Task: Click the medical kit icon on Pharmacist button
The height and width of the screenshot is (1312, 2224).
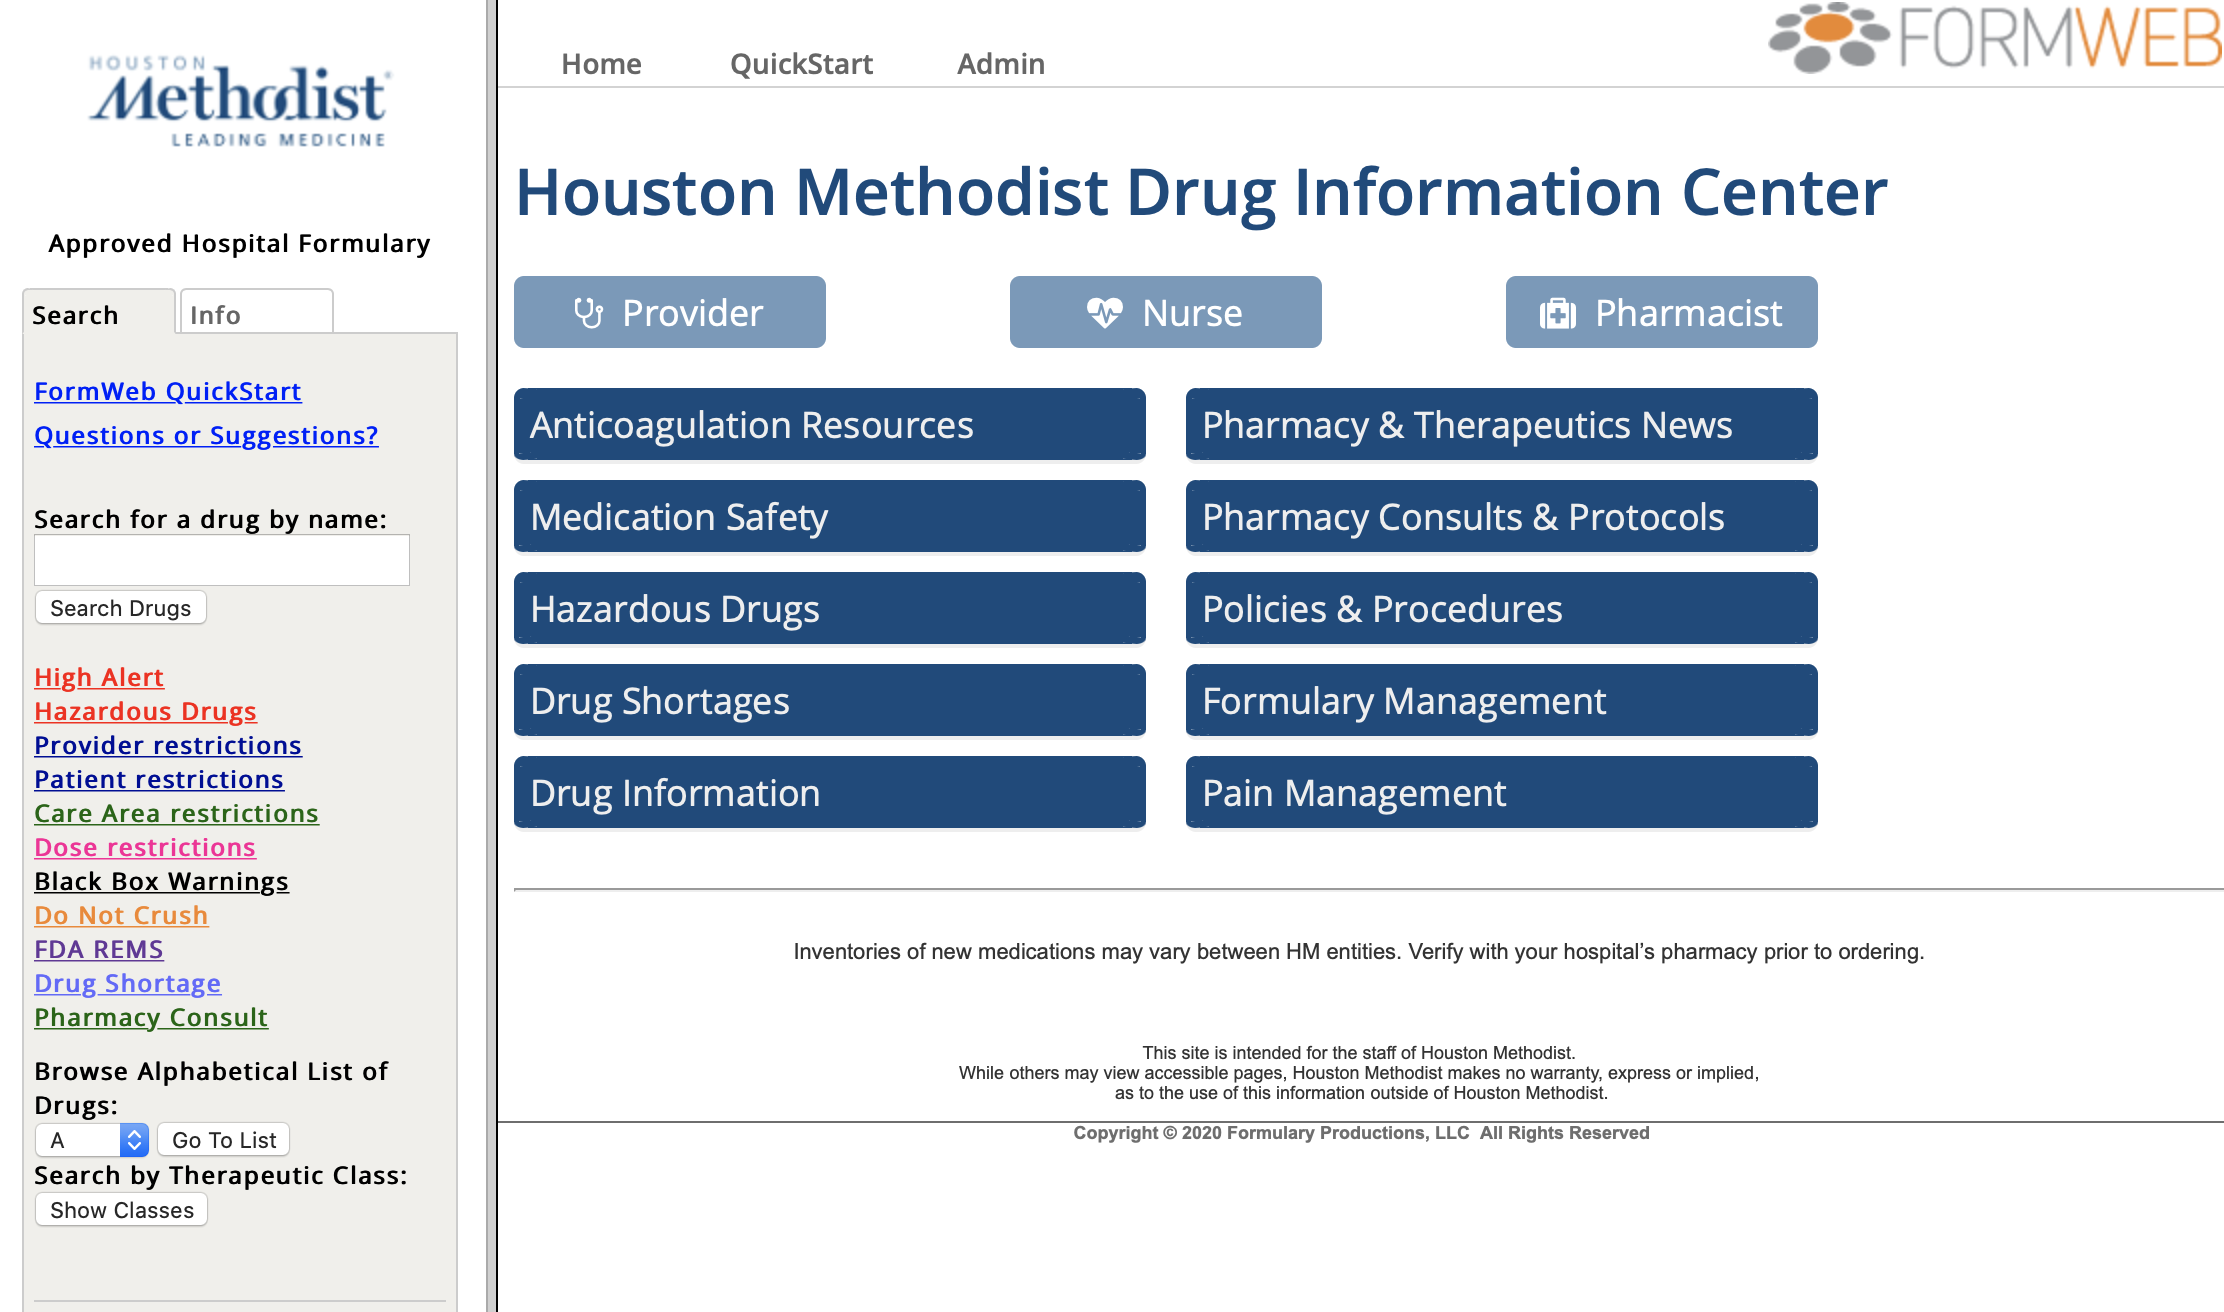Action: (x=1558, y=314)
